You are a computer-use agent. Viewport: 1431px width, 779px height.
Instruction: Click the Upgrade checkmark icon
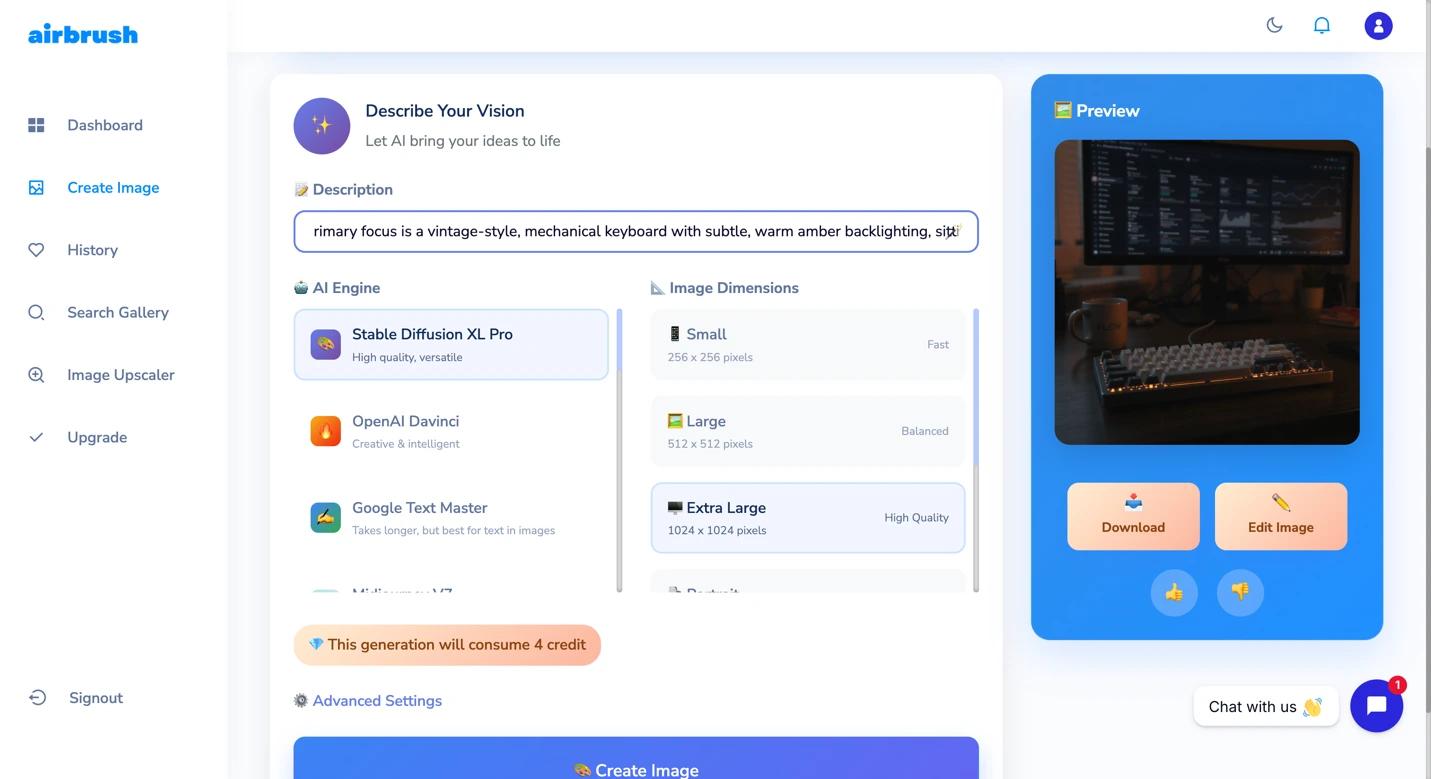pos(36,437)
